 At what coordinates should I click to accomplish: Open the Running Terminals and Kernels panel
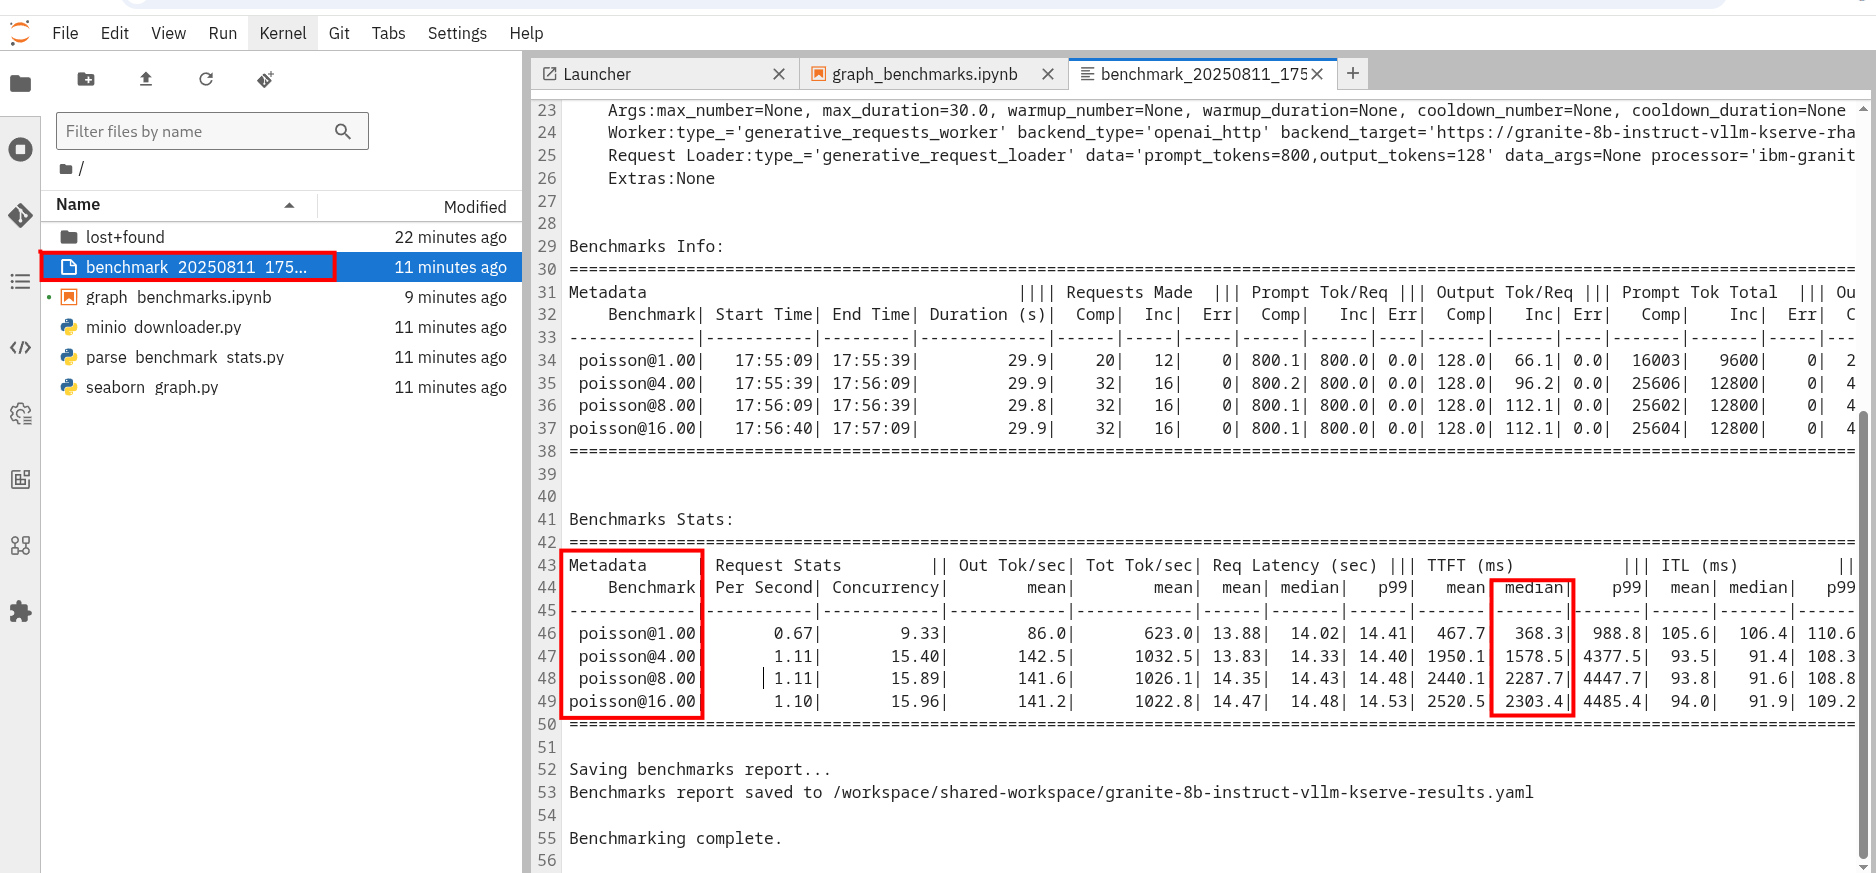pyautogui.click(x=20, y=150)
